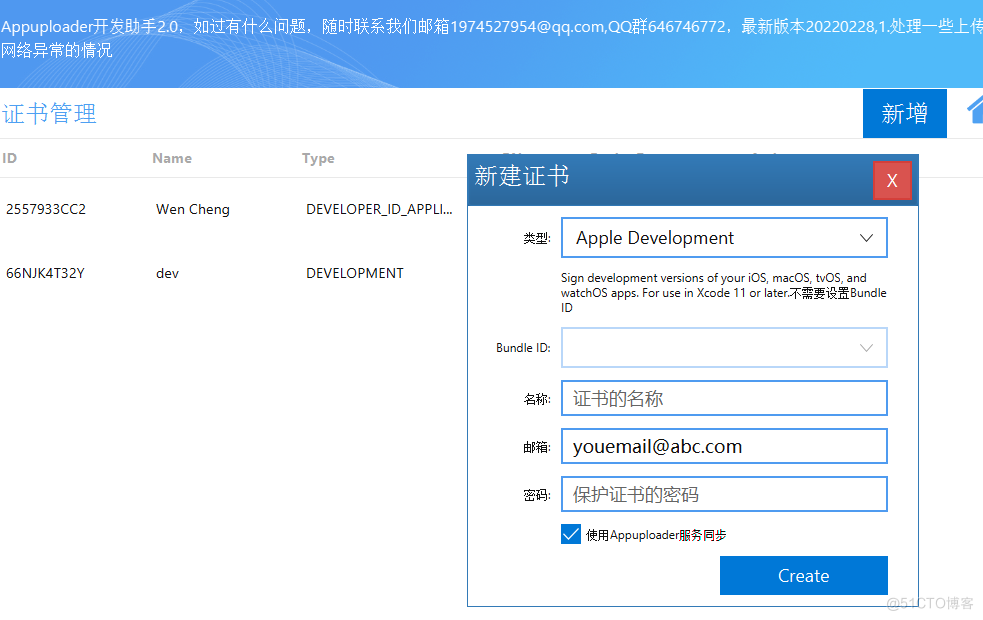
Task: Close the 新建证书 dialog with X
Action: click(x=892, y=181)
